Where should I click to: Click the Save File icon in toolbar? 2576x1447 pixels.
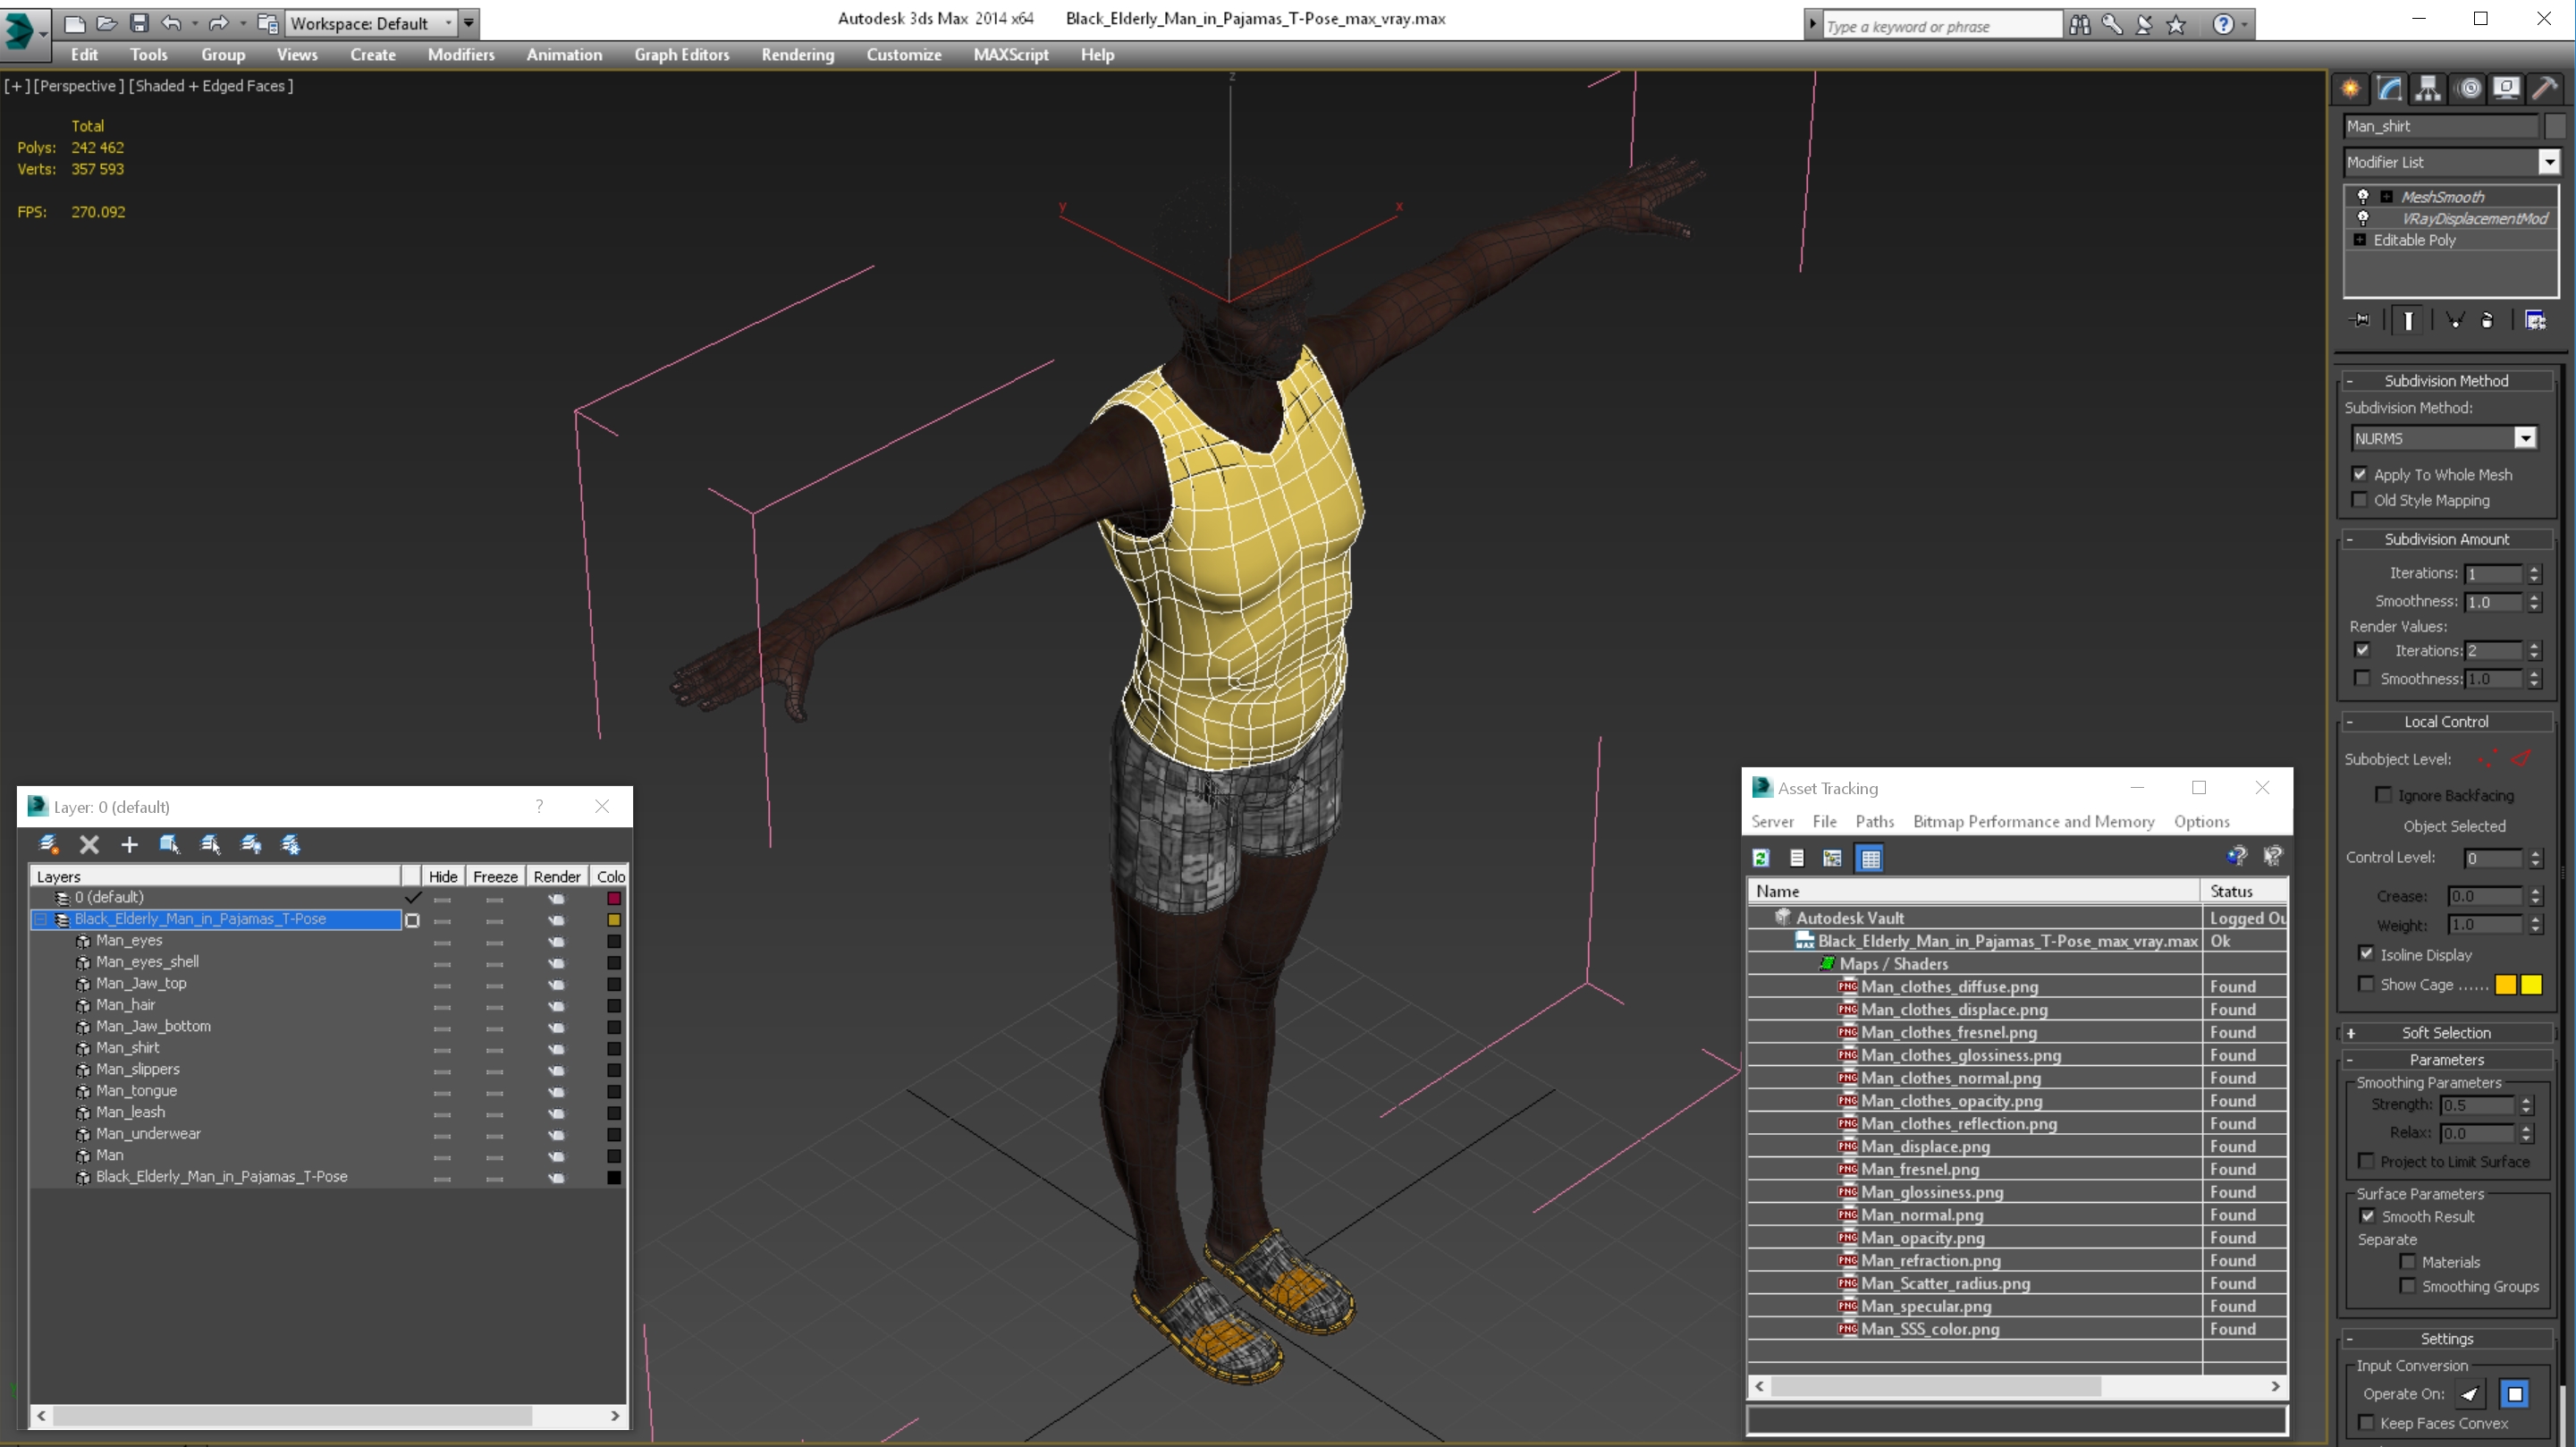click(139, 23)
